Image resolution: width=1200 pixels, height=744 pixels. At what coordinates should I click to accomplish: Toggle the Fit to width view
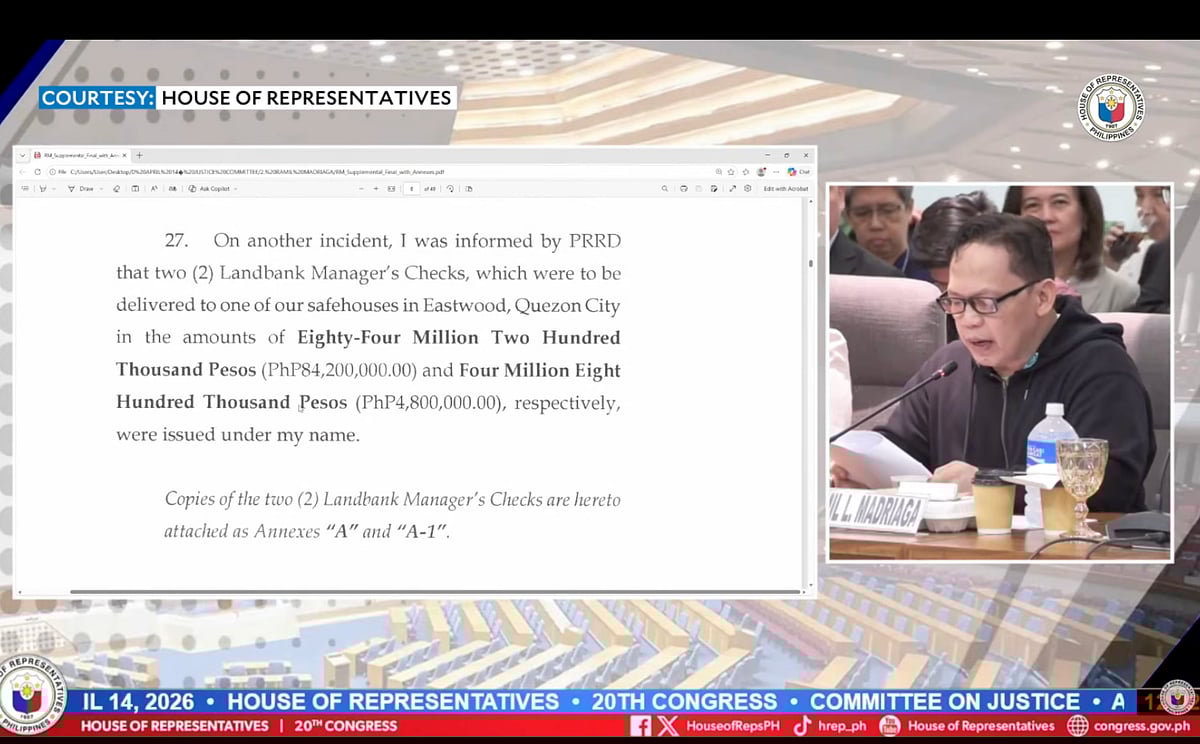click(x=391, y=188)
